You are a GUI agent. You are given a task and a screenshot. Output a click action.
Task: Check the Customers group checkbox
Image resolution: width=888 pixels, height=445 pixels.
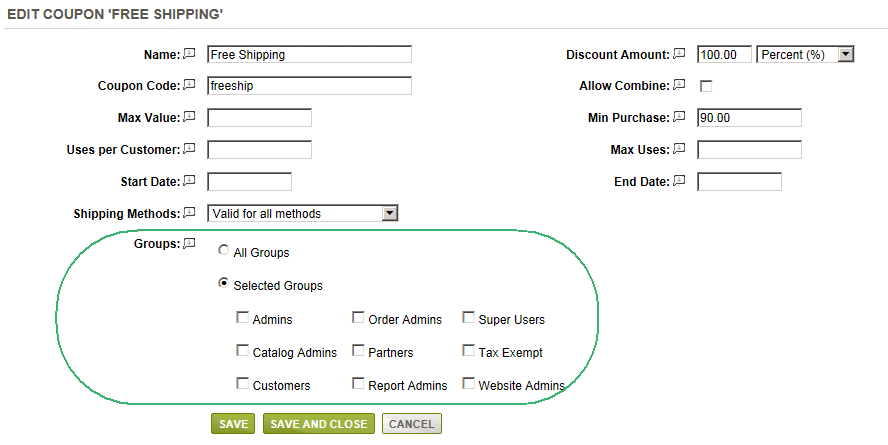tap(242, 384)
